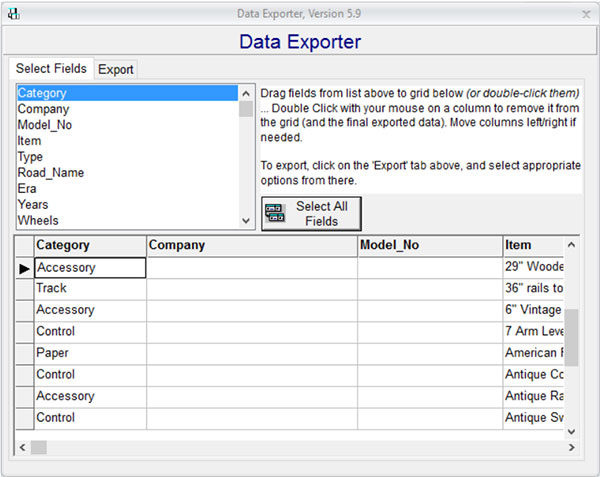Click the grid vertical scroll up arrow

[571, 245]
